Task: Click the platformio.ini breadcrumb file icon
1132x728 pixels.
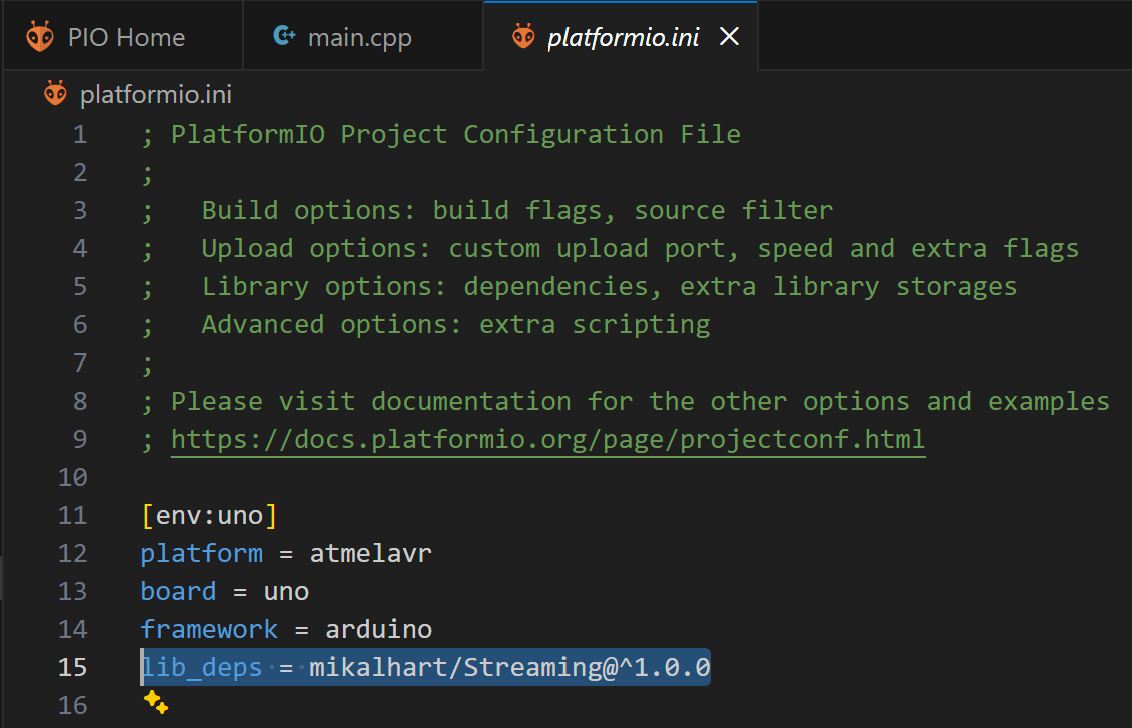Action: [55, 94]
